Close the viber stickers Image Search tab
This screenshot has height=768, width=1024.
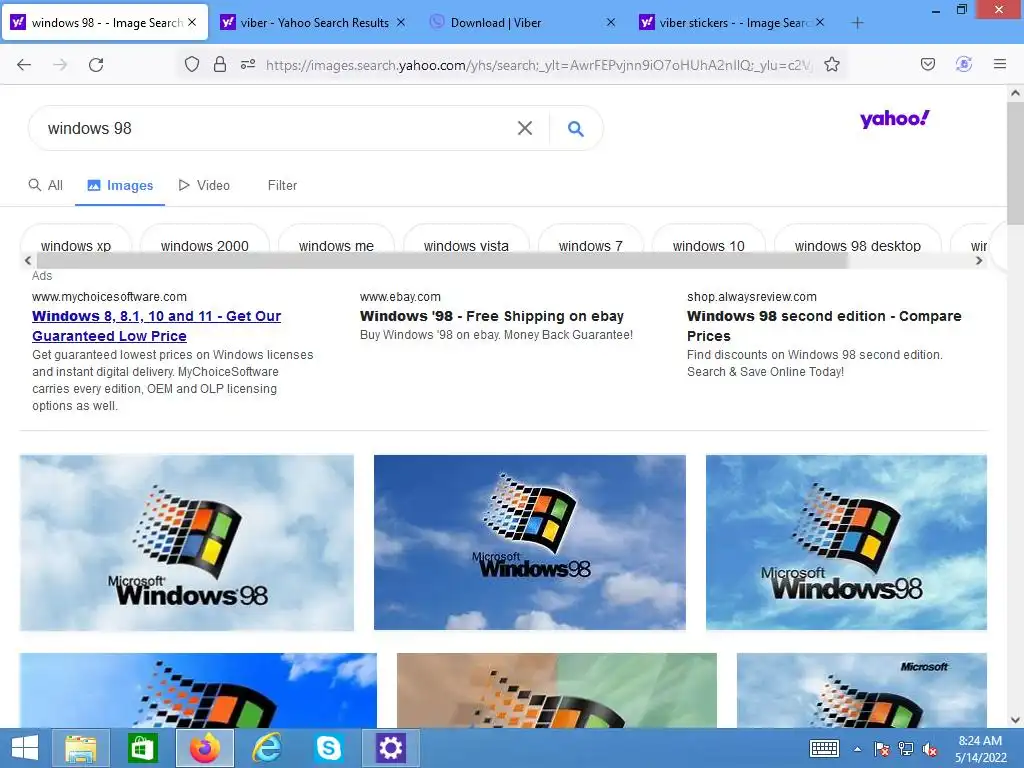(x=820, y=22)
